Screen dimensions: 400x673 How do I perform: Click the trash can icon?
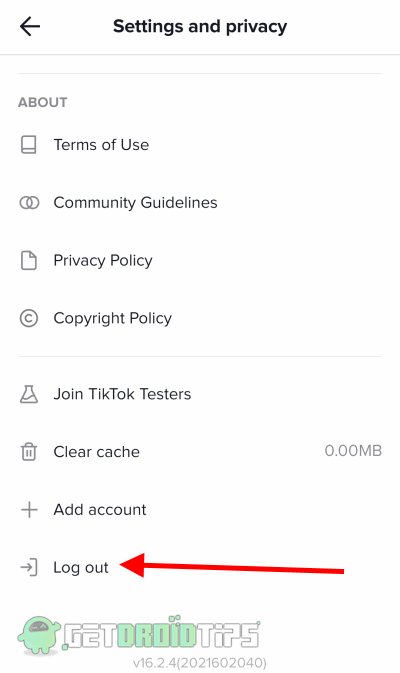29,452
